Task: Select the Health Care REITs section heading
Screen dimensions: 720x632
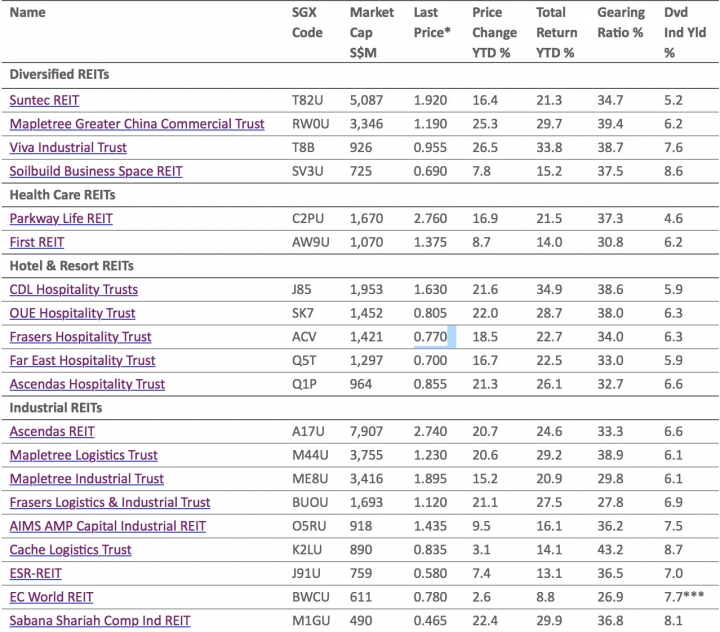Action: (x=62, y=195)
